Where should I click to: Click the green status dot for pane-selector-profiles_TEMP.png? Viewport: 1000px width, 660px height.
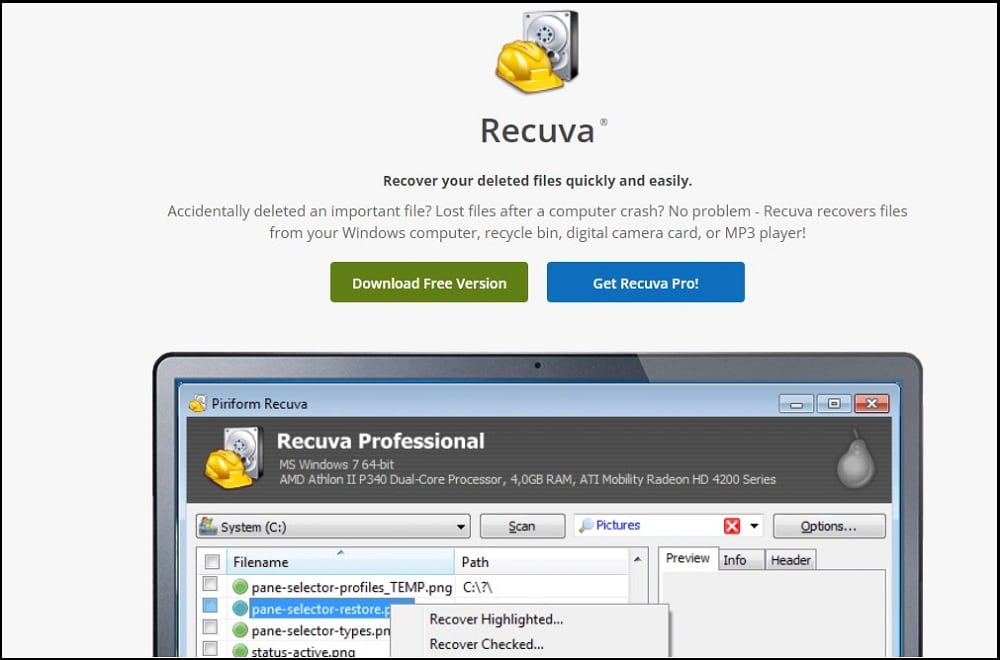tap(240, 586)
